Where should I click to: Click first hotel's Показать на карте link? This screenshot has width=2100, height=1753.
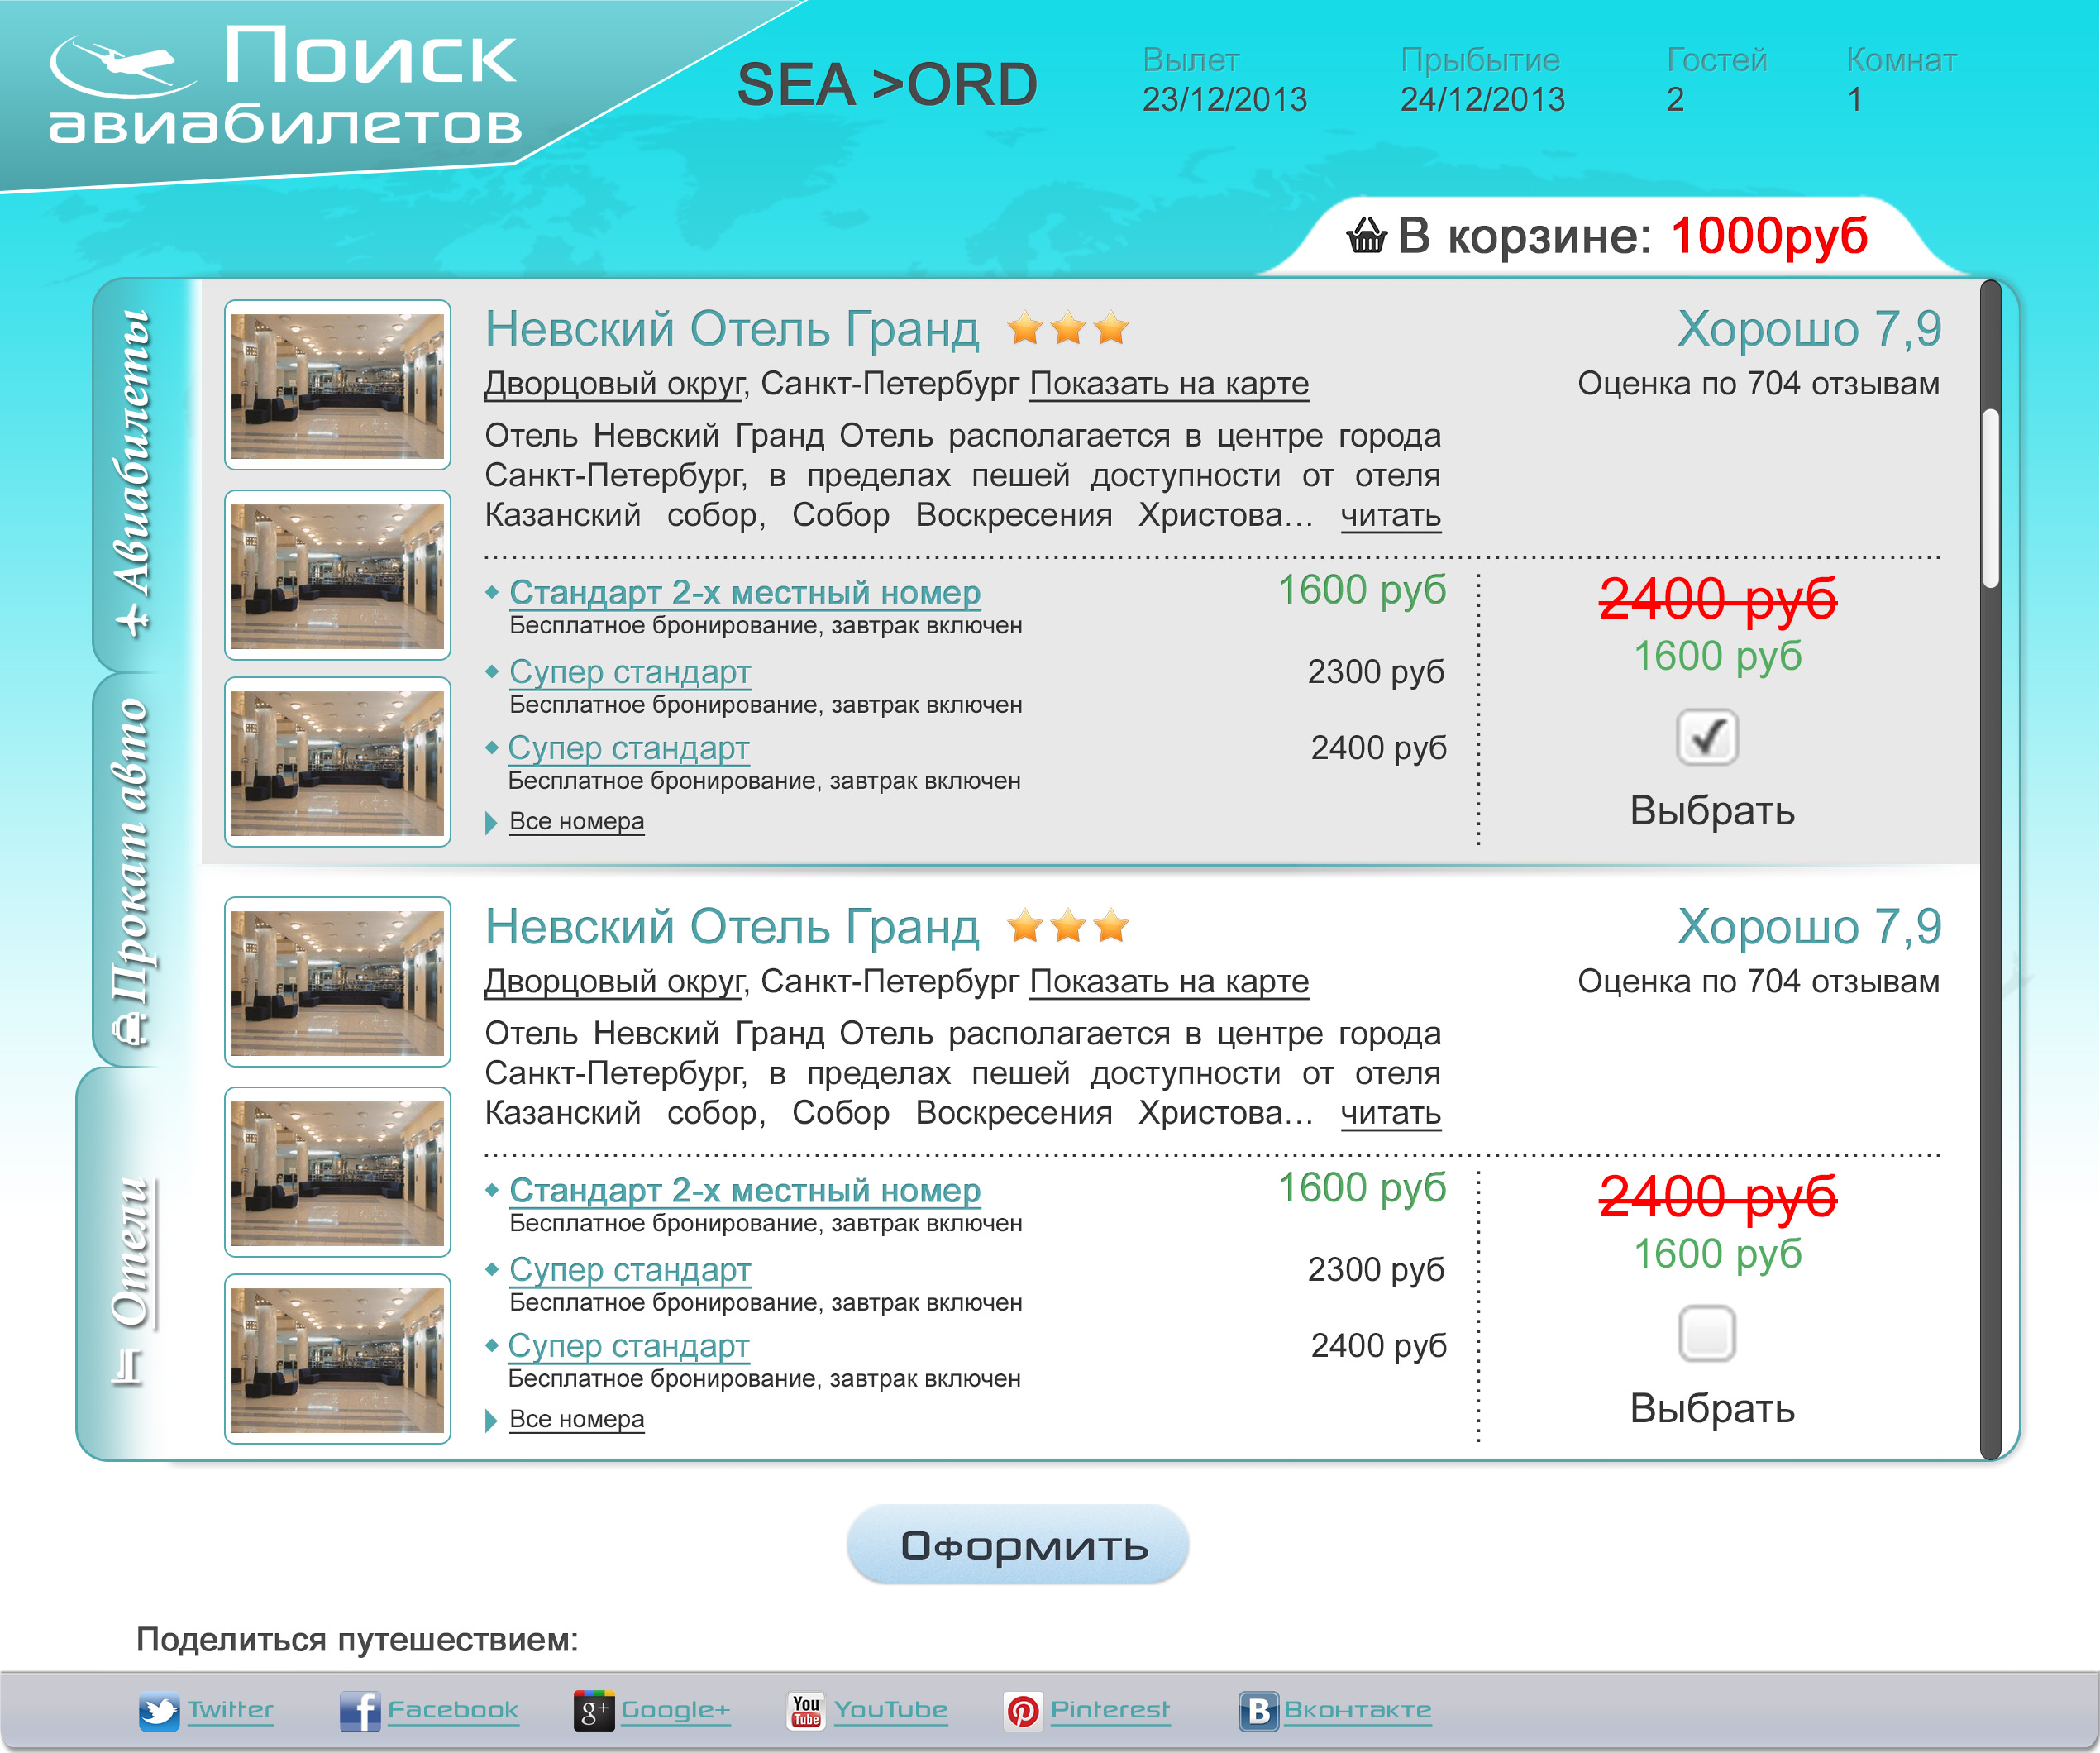click(1169, 384)
